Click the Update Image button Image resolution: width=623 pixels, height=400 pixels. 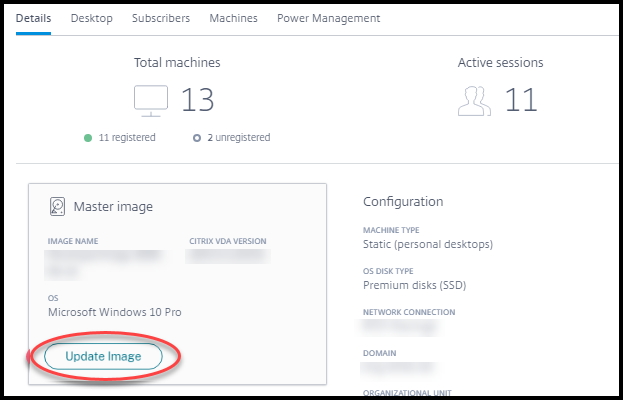pos(103,356)
